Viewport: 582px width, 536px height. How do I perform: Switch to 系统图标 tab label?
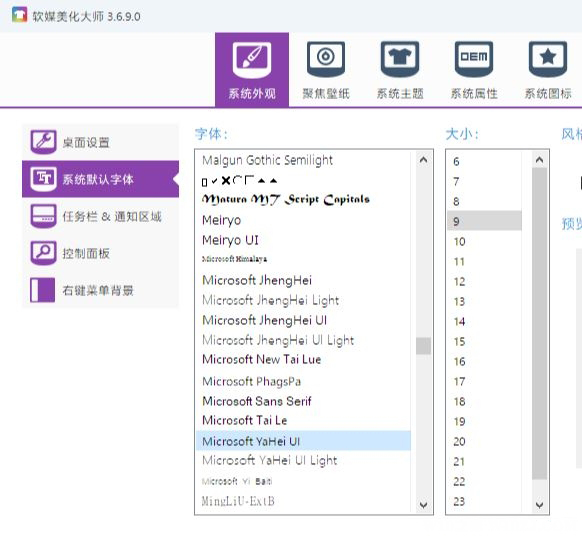[x=547, y=94]
